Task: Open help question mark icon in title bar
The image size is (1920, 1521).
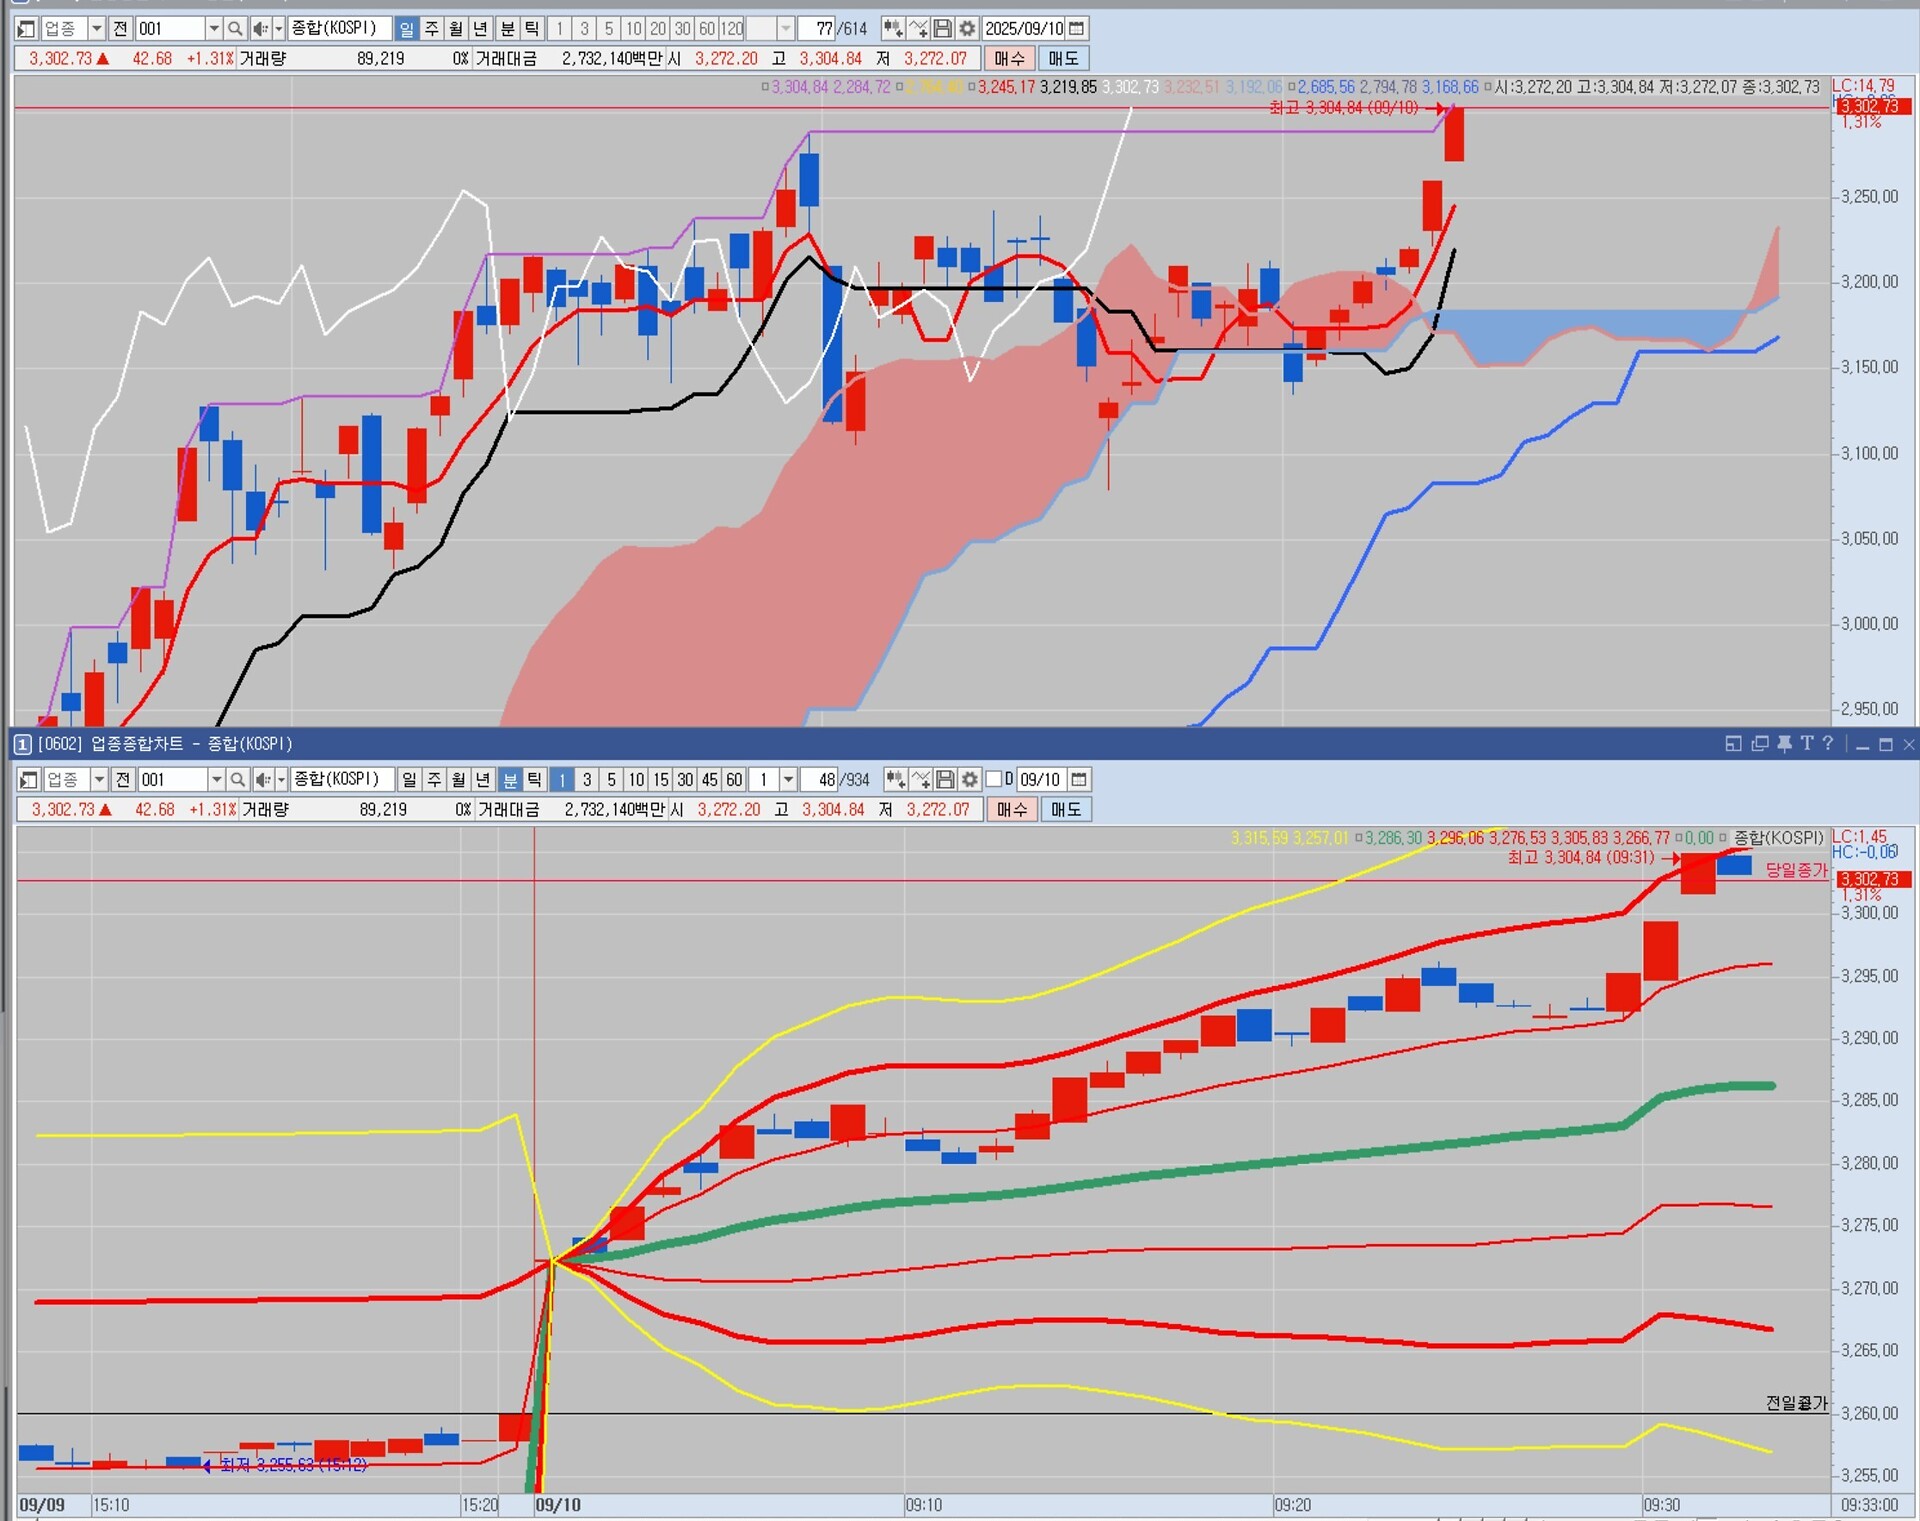Action: (1828, 743)
